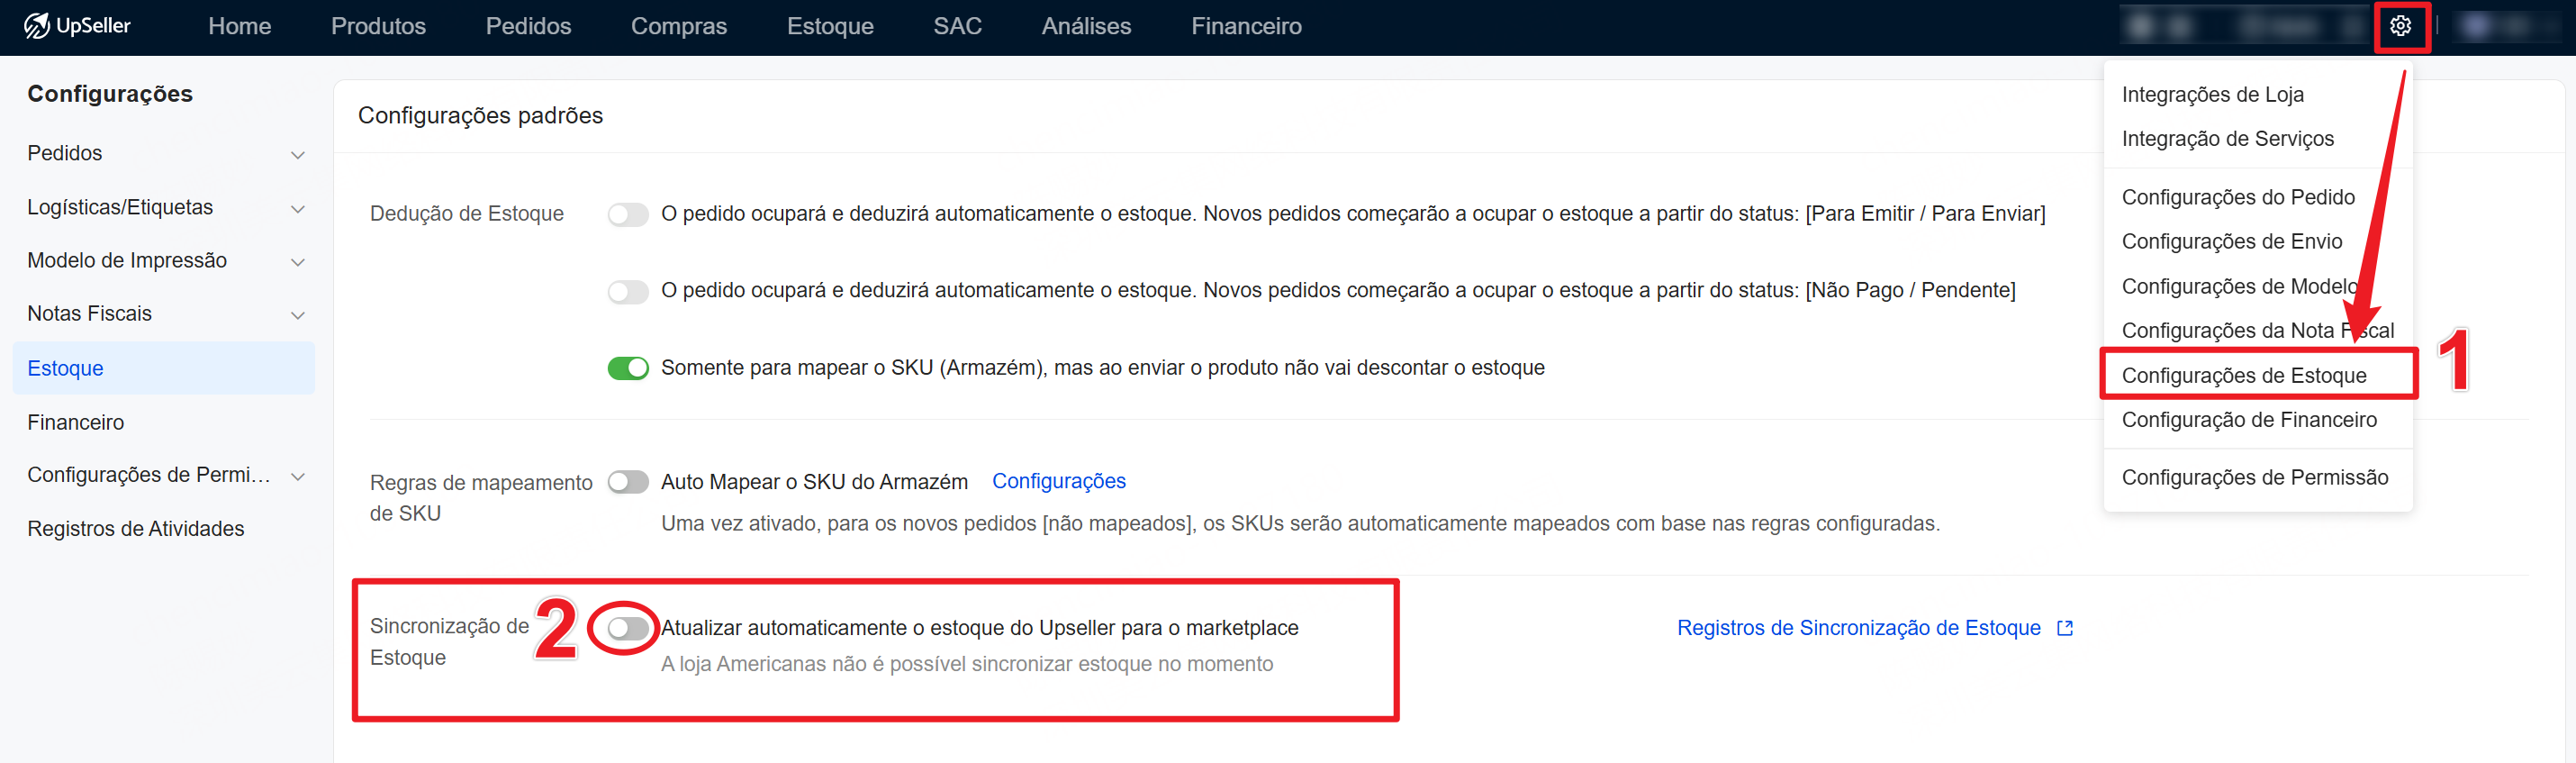Open the Configurações link for SKU mapping
Viewport: 2576px width, 763px height.
click(1058, 481)
